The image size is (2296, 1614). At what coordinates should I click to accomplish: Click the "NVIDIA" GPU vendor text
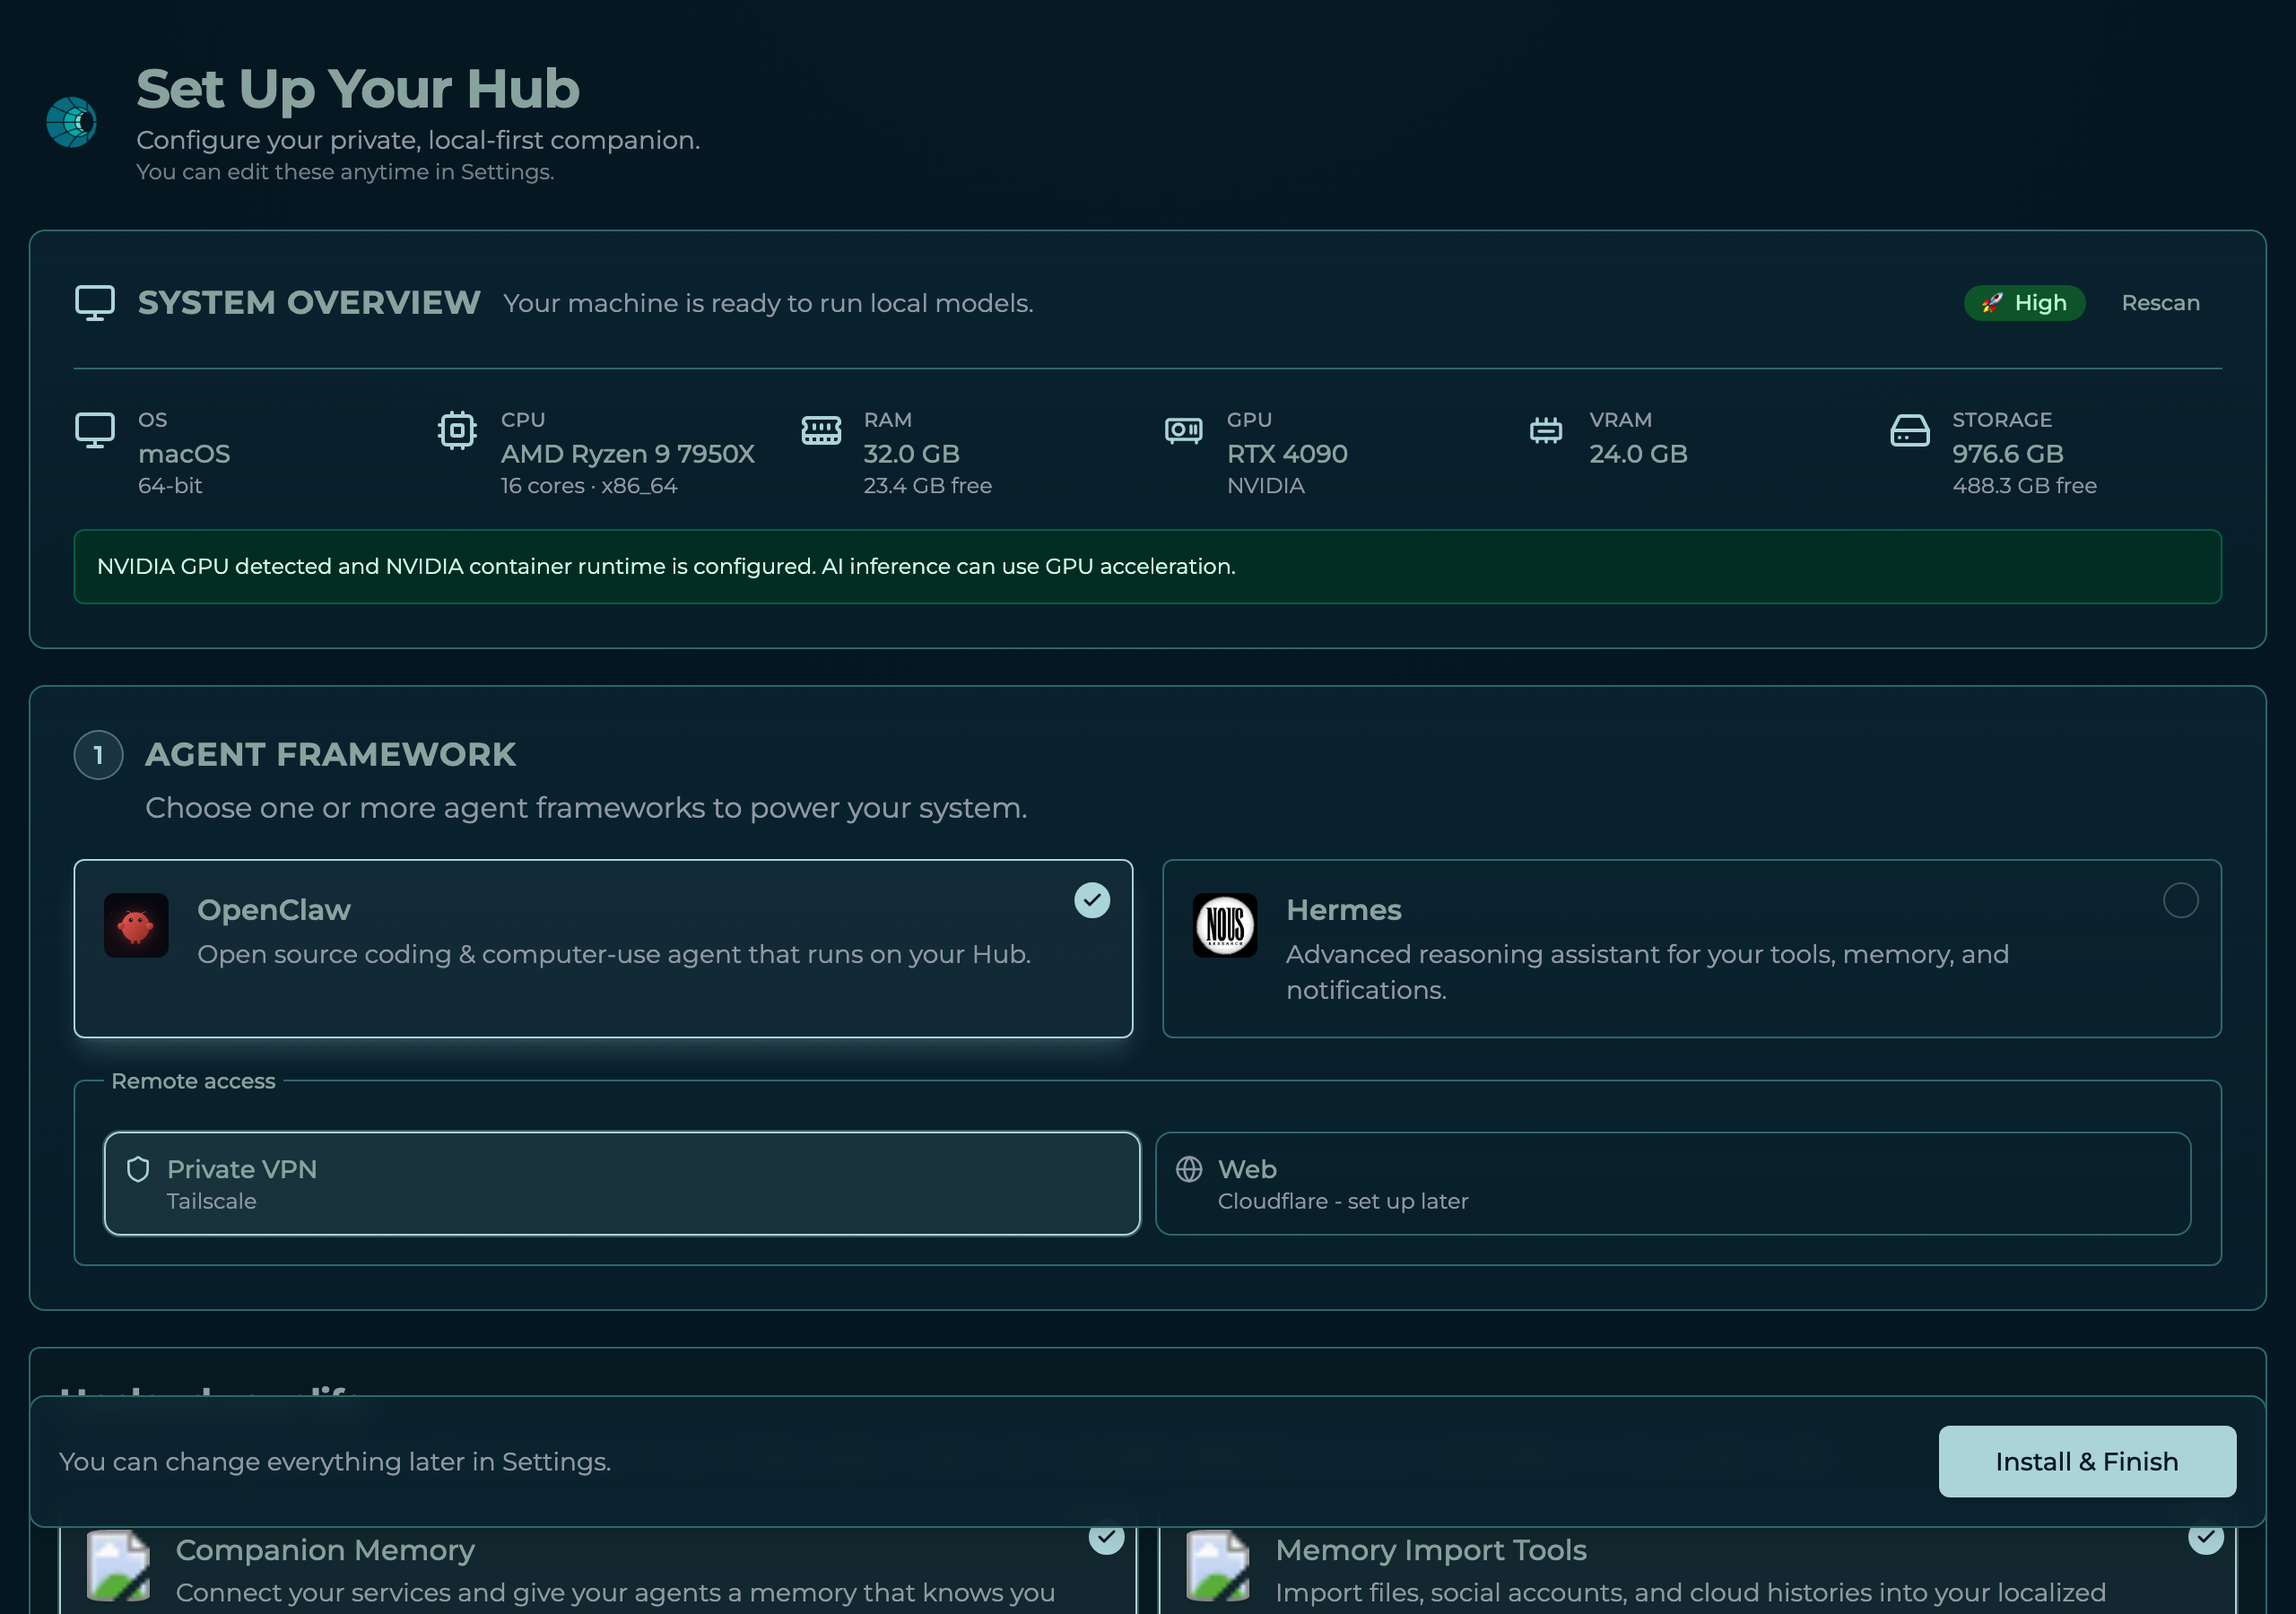pos(1265,486)
